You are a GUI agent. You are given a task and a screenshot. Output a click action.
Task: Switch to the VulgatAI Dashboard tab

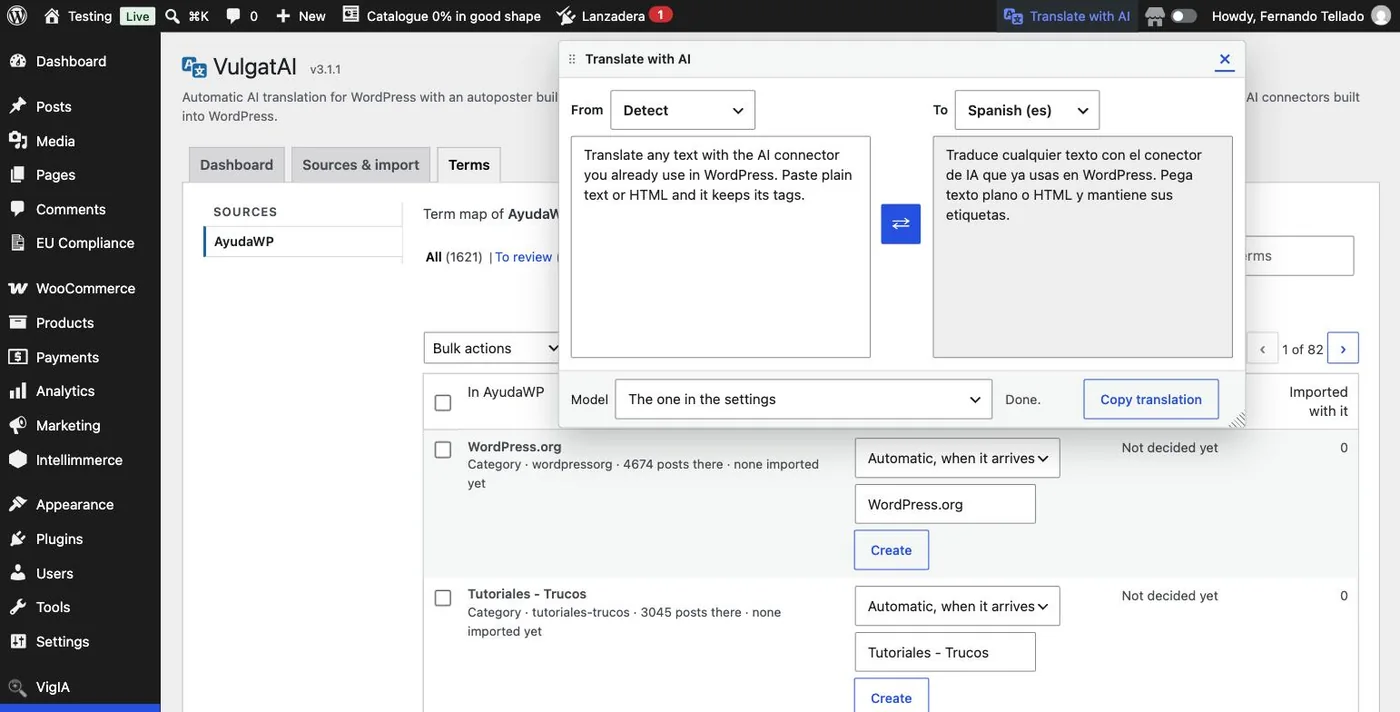237,165
